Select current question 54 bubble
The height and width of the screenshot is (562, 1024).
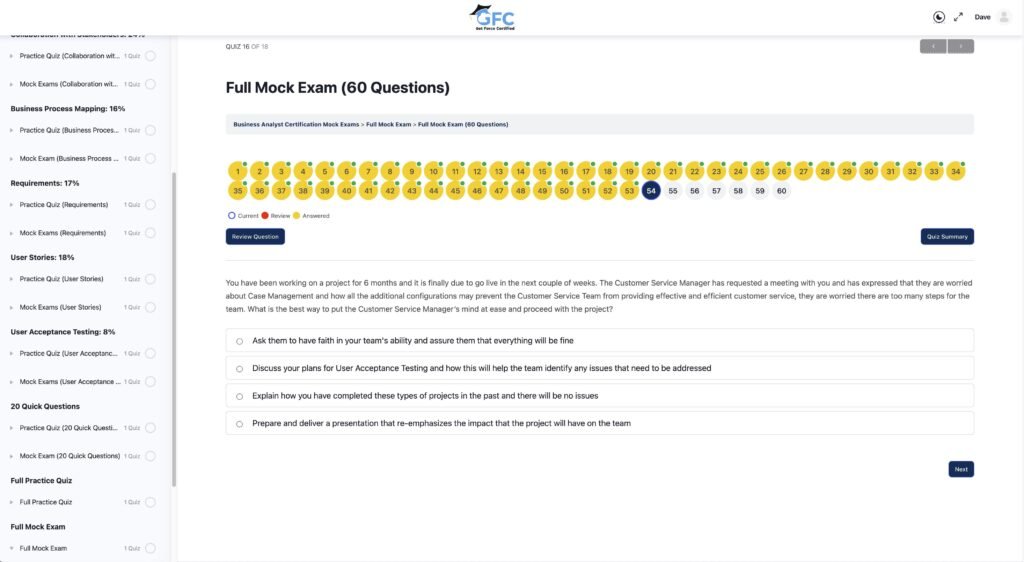pyautogui.click(x=651, y=191)
